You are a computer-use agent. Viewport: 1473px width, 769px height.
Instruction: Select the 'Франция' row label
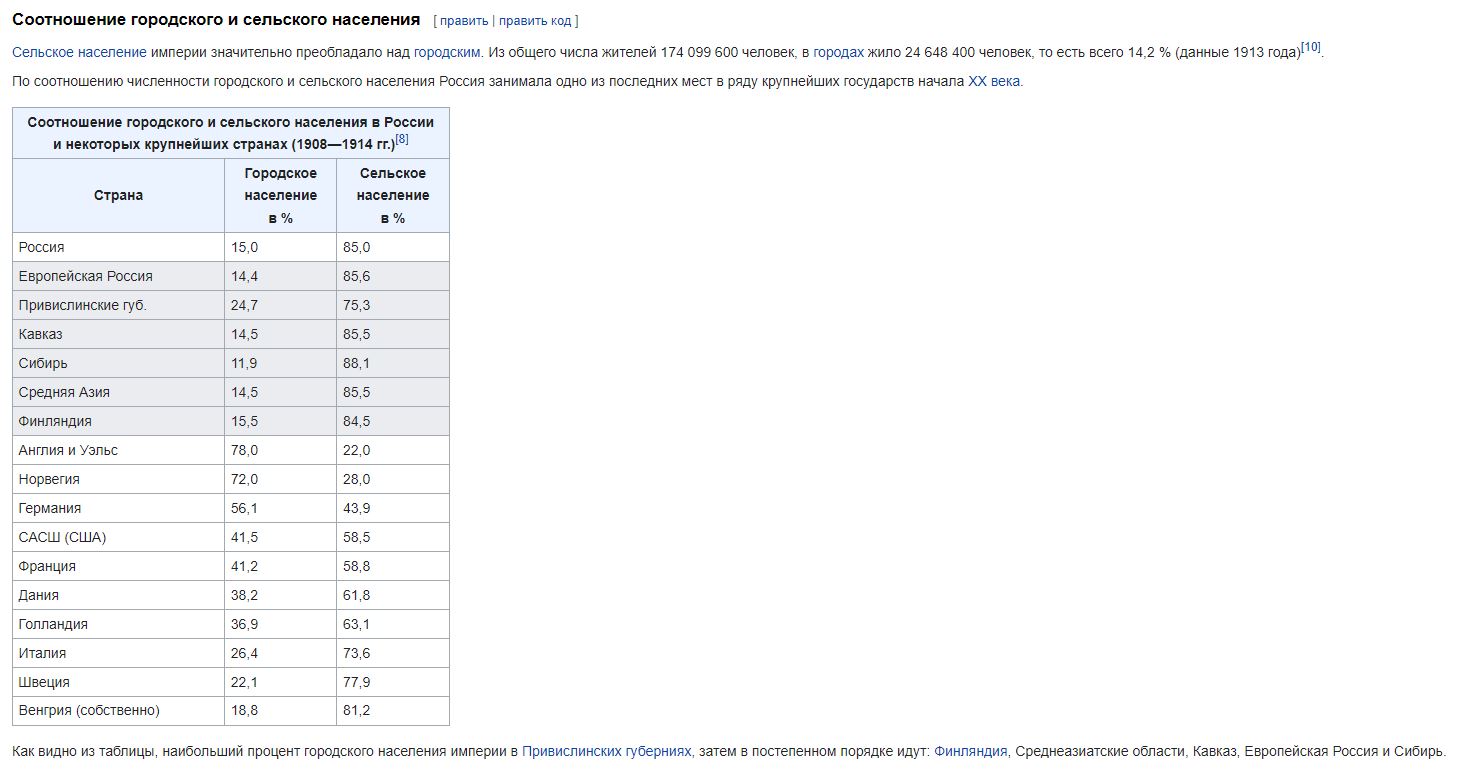[x=47, y=566]
